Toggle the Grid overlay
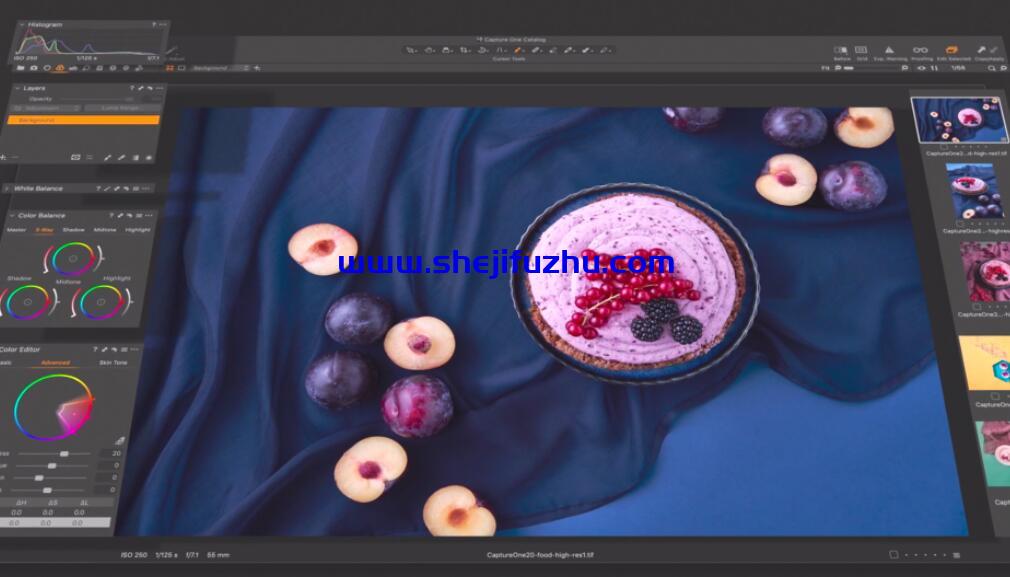 point(861,50)
